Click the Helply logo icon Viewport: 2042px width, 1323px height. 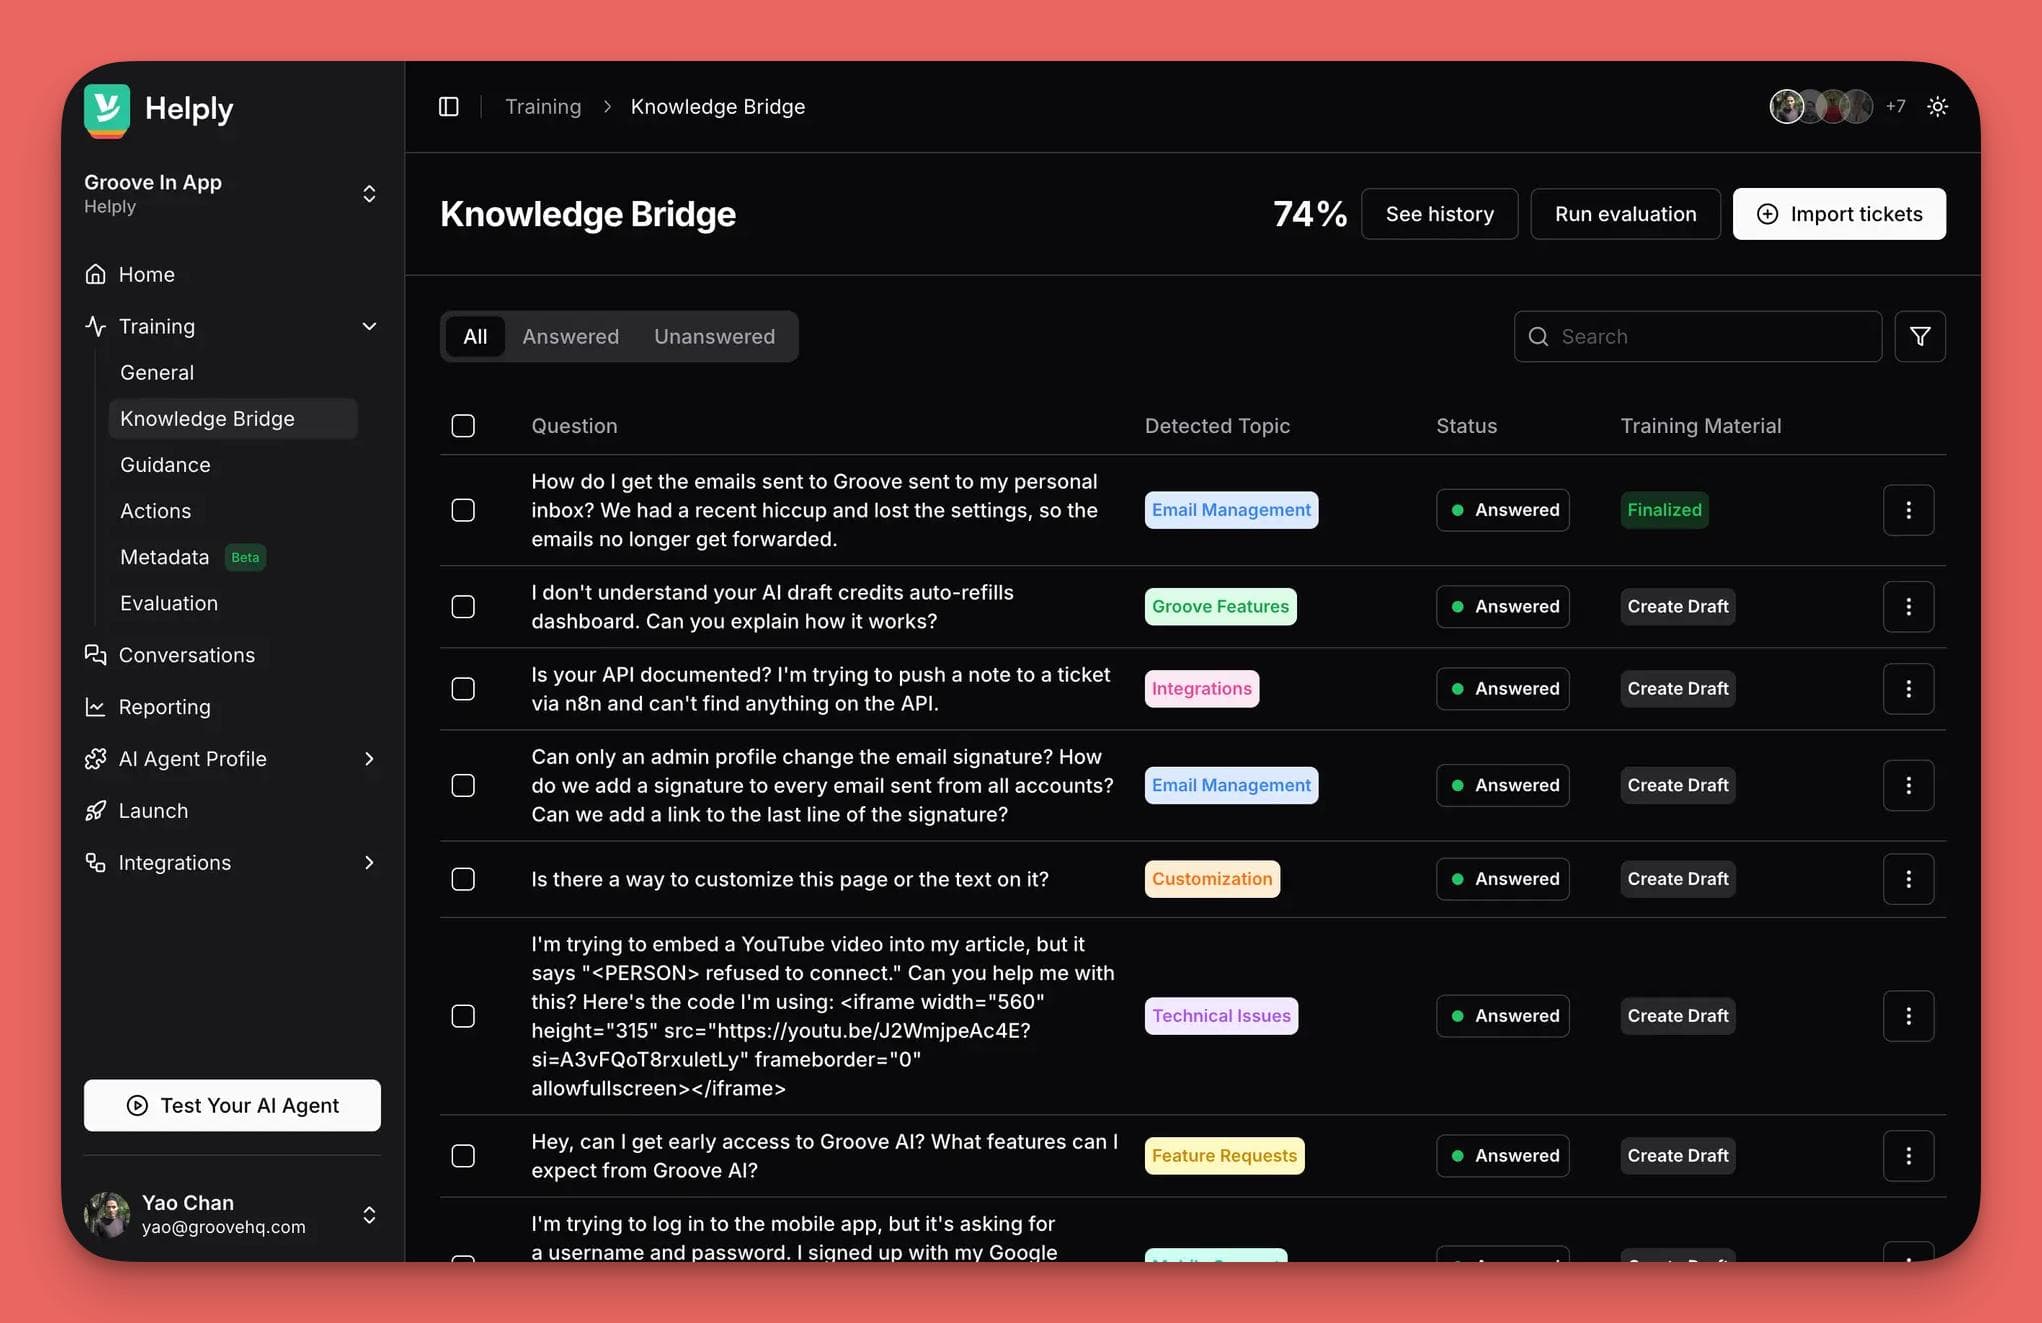(x=106, y=108)
